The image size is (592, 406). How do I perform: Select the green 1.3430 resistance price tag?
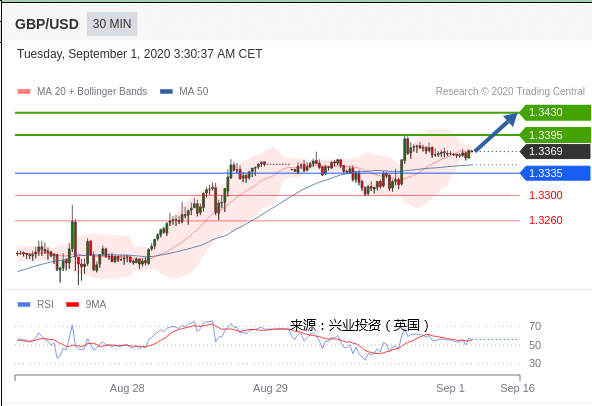[555, 113]
